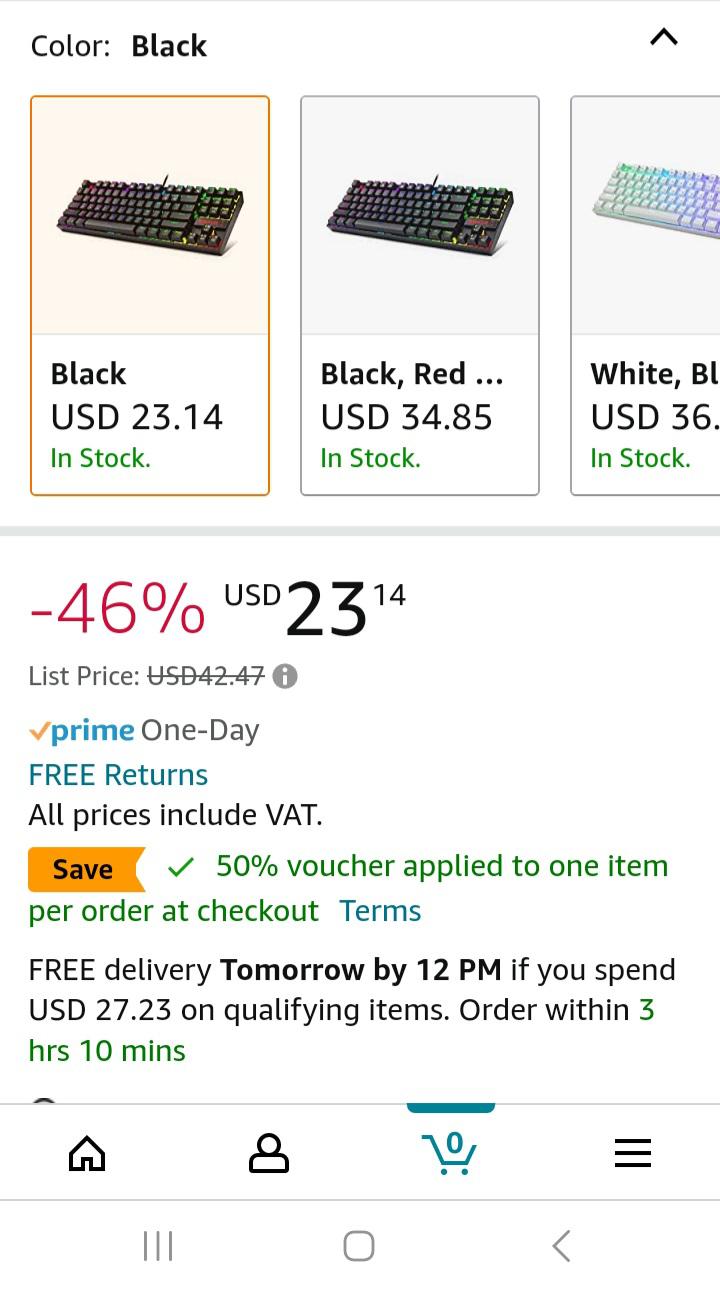Open the shopping cart
The image size is (720, 1295).
point(451,1154)
